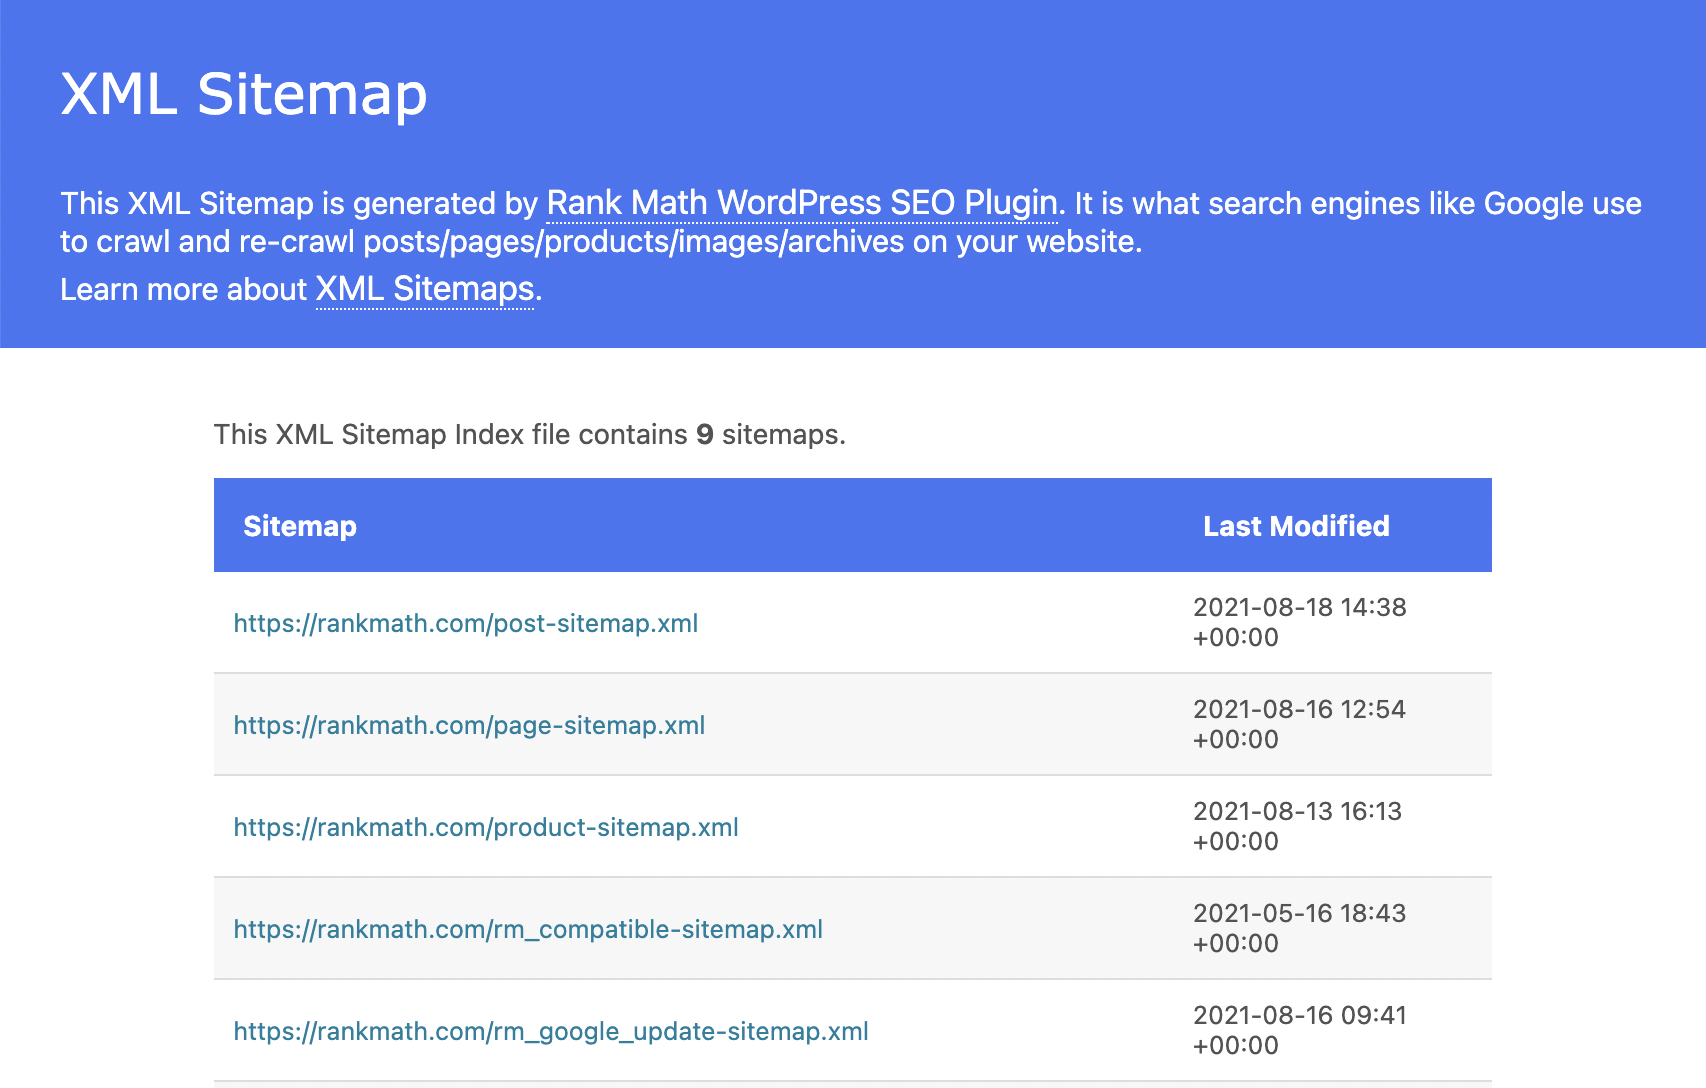The image size is (1706, 1088).
Task: Click the 'Learn more about' text
Action: (x=183, y=289)
